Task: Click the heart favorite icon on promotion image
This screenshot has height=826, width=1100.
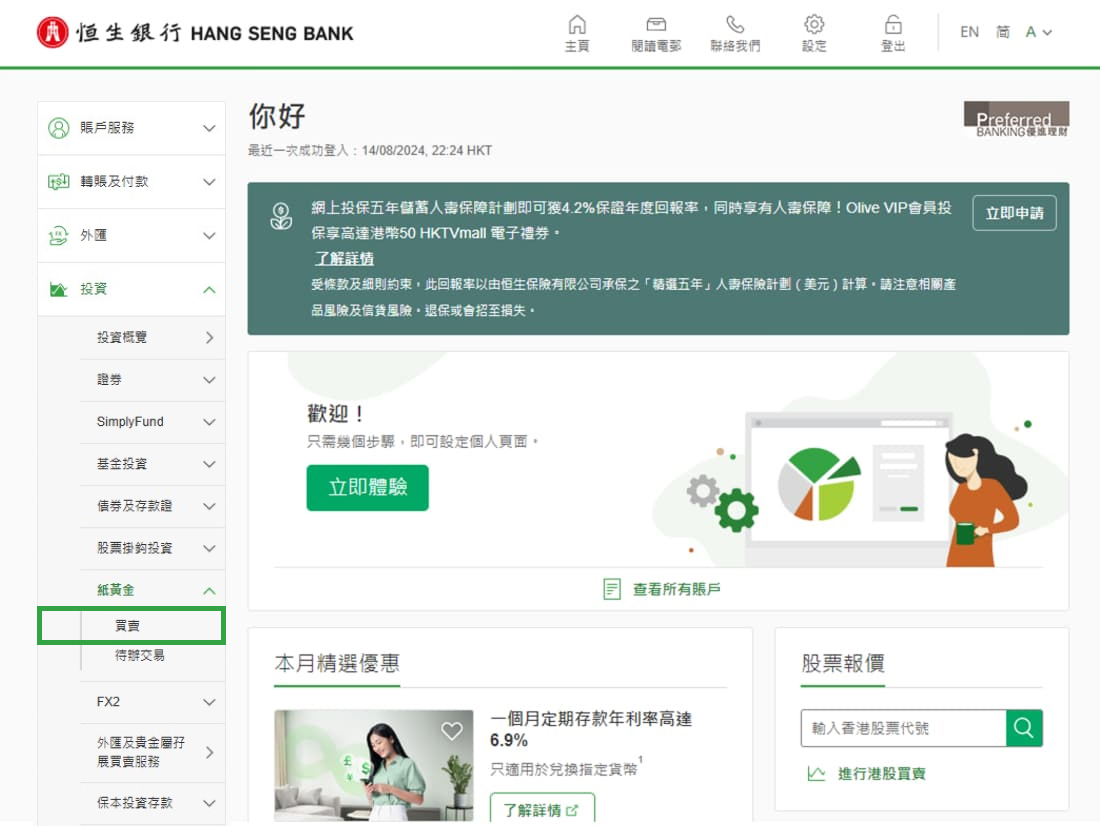Action: (452, 731)
